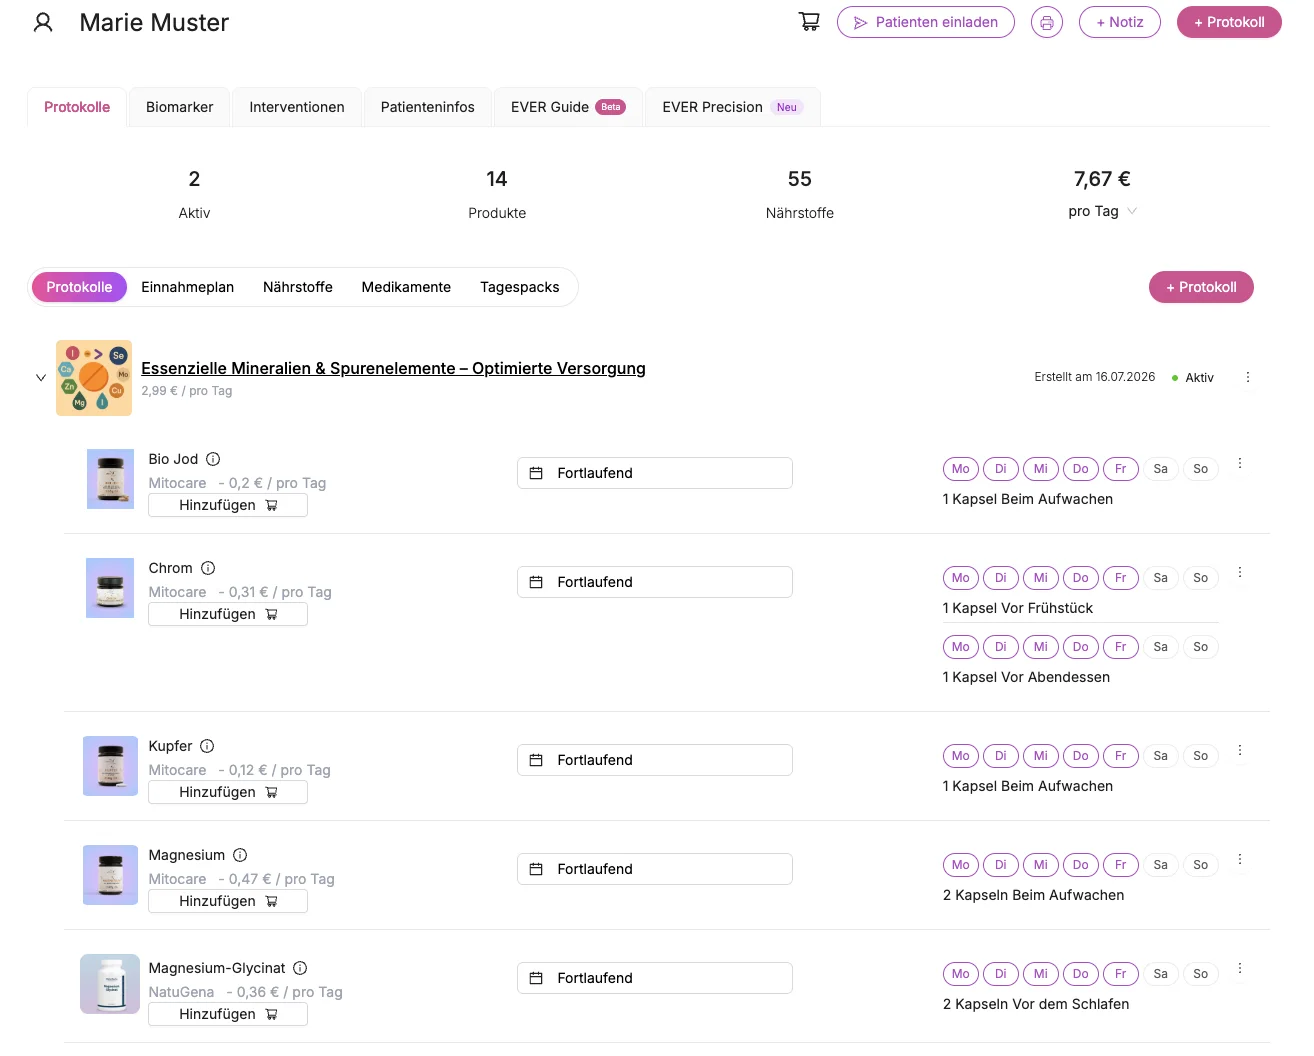This screenshot has width=1314, height=1056.
Task: Open the Patienteninfos tab
Action: point(428,107)
